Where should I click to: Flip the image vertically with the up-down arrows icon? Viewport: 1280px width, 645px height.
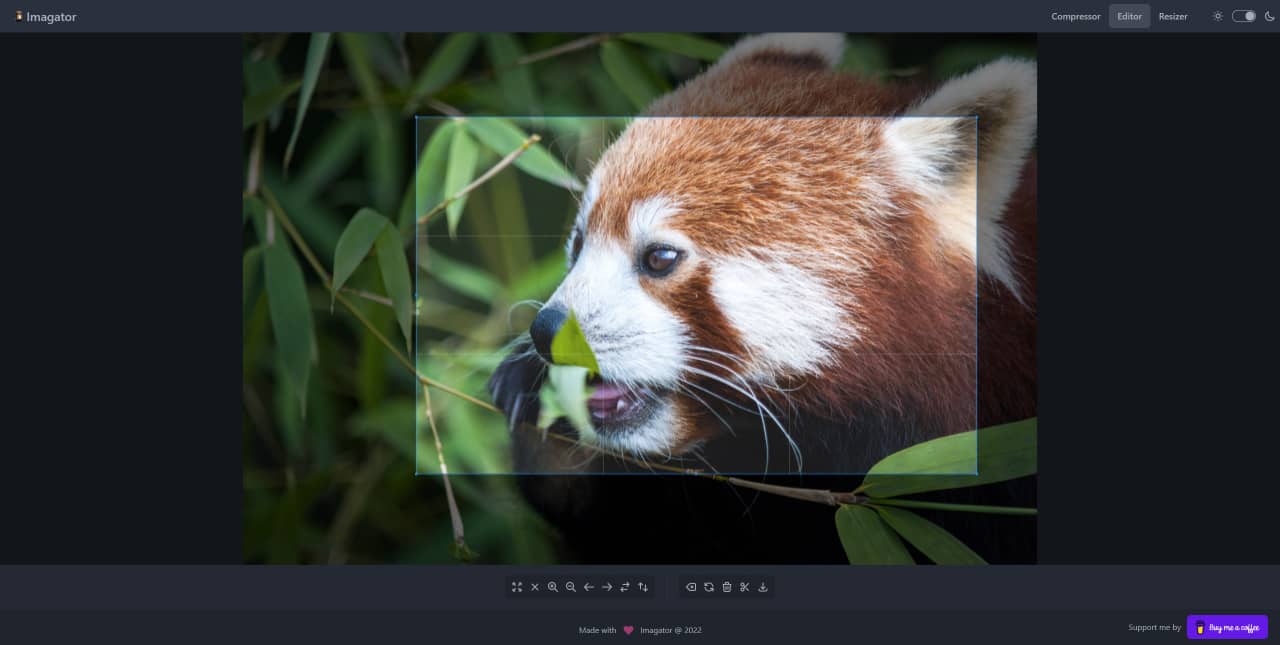[x=643, y=587]
